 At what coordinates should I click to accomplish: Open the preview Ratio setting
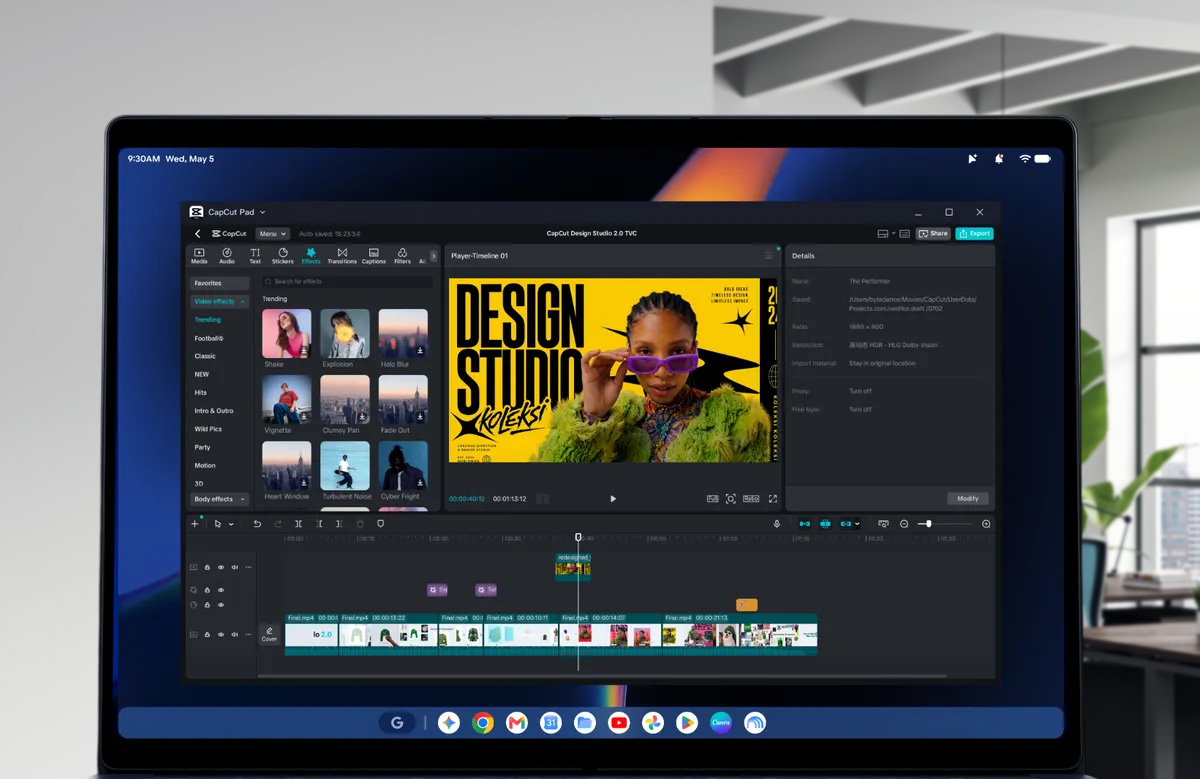click(x=750, y=499)
